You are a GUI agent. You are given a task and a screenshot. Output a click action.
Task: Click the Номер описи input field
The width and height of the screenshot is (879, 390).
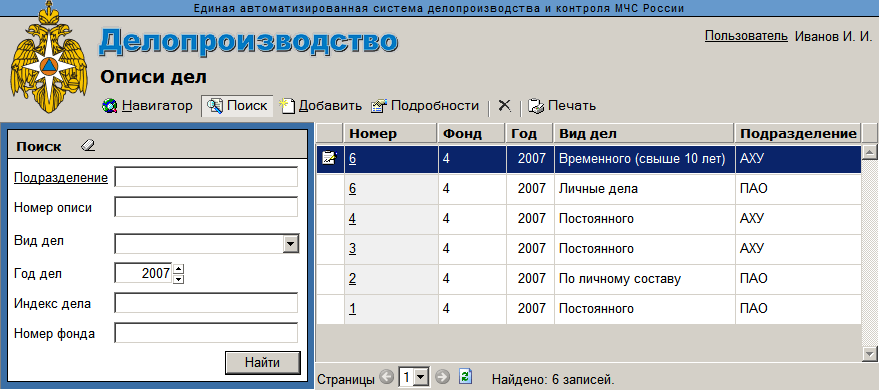tap(206, 207)
